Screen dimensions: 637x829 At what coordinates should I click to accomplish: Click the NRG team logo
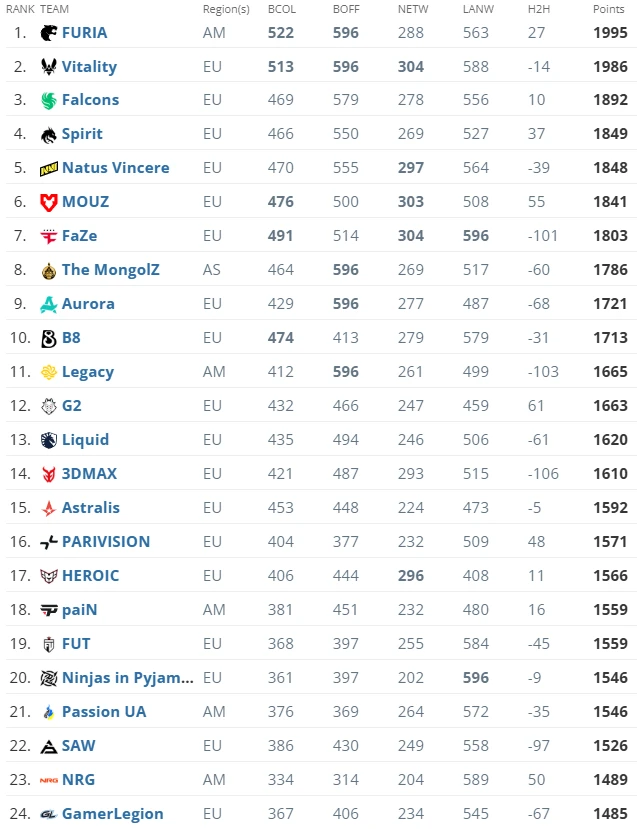pyautogui.click(x=49, y=780)
